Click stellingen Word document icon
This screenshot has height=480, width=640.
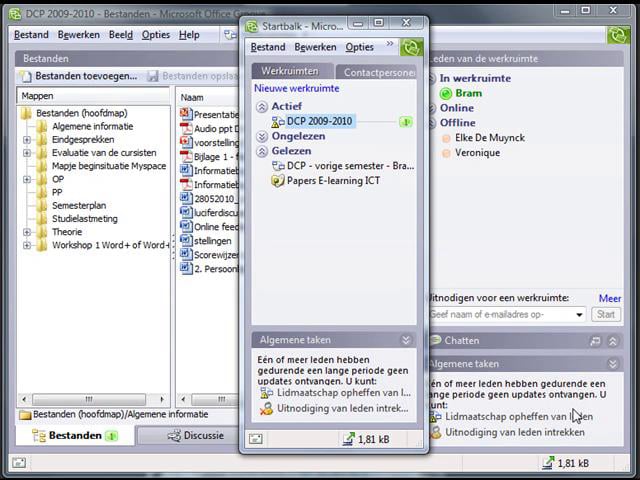point(186,240)
